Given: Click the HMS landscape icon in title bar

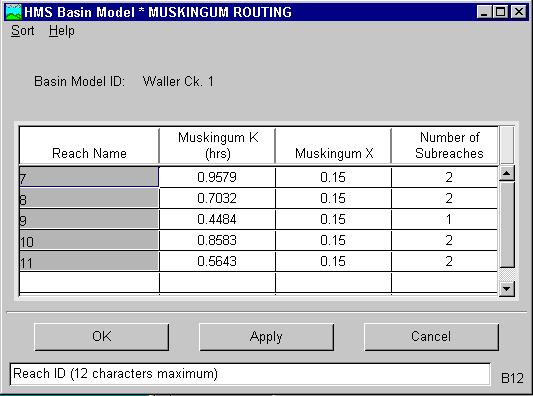Looking at the screenshot, I should tap(14, 12).
